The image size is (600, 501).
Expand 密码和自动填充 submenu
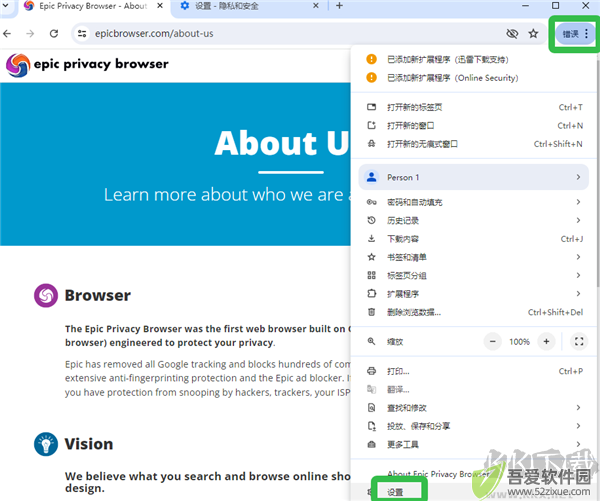pyautogui.click(x=473, y=202)
